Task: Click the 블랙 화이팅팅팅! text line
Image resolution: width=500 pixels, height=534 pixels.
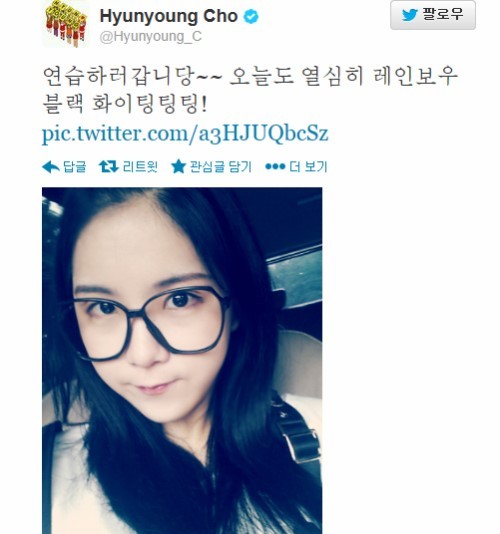Action: (x=125, y=104)
